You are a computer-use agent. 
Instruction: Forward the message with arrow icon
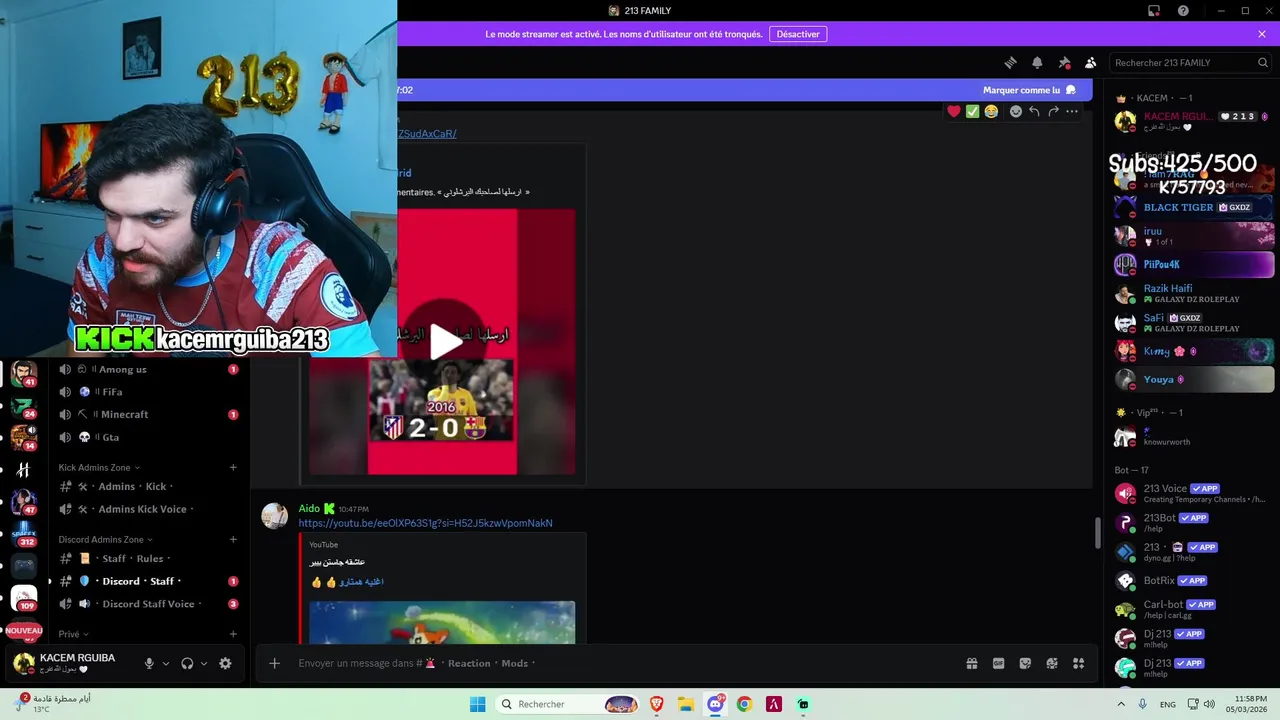point(1053,111)
